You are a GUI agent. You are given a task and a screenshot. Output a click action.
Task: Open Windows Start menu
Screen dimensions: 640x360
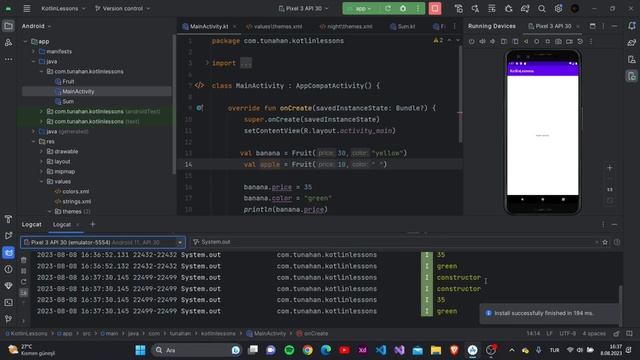coord(140,350)
